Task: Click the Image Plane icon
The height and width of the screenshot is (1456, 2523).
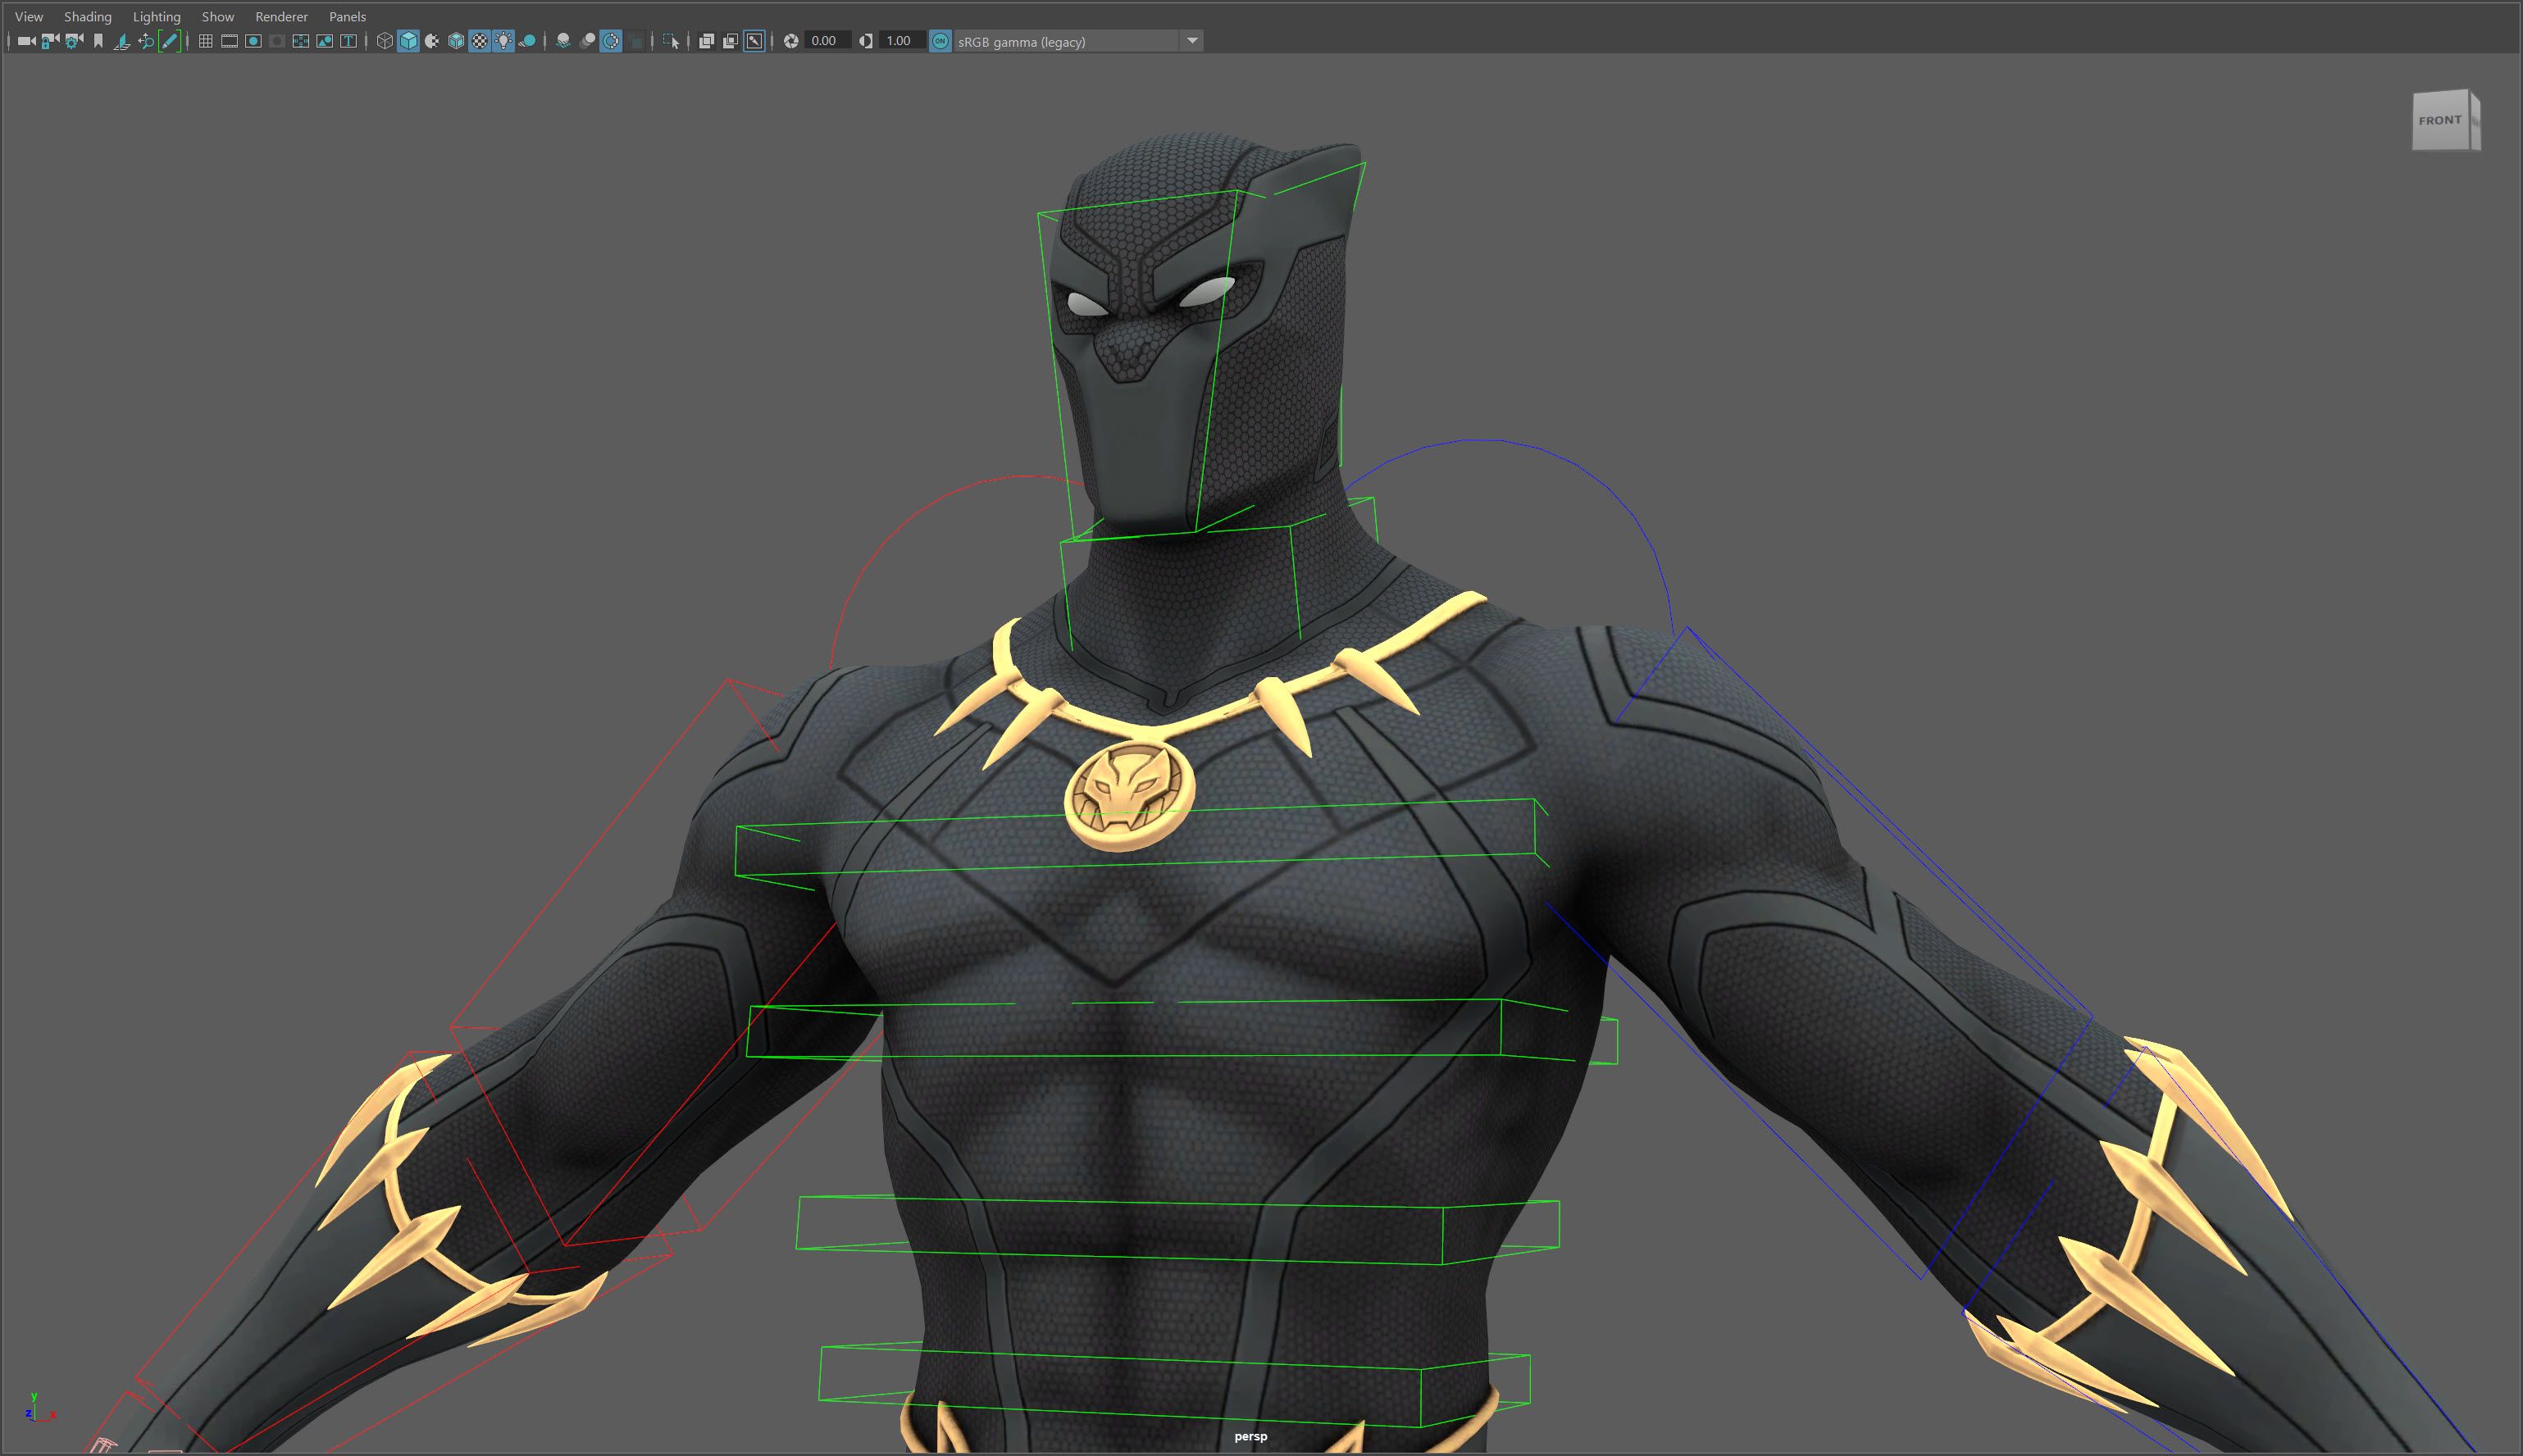Action: pyautogui.click(x=122, y=41)
